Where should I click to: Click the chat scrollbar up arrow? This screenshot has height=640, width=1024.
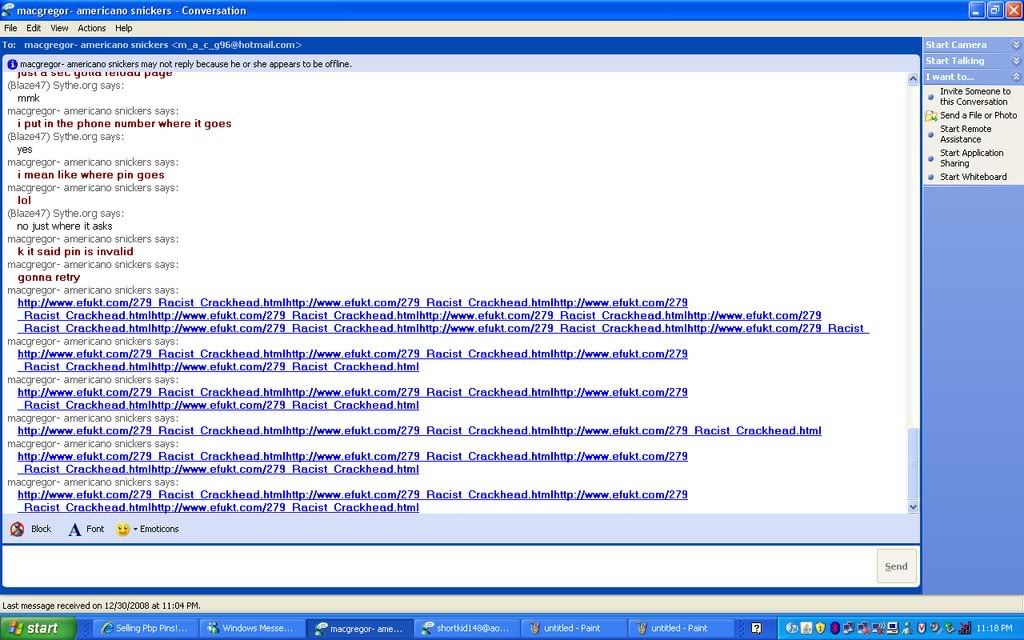[913, 79]
